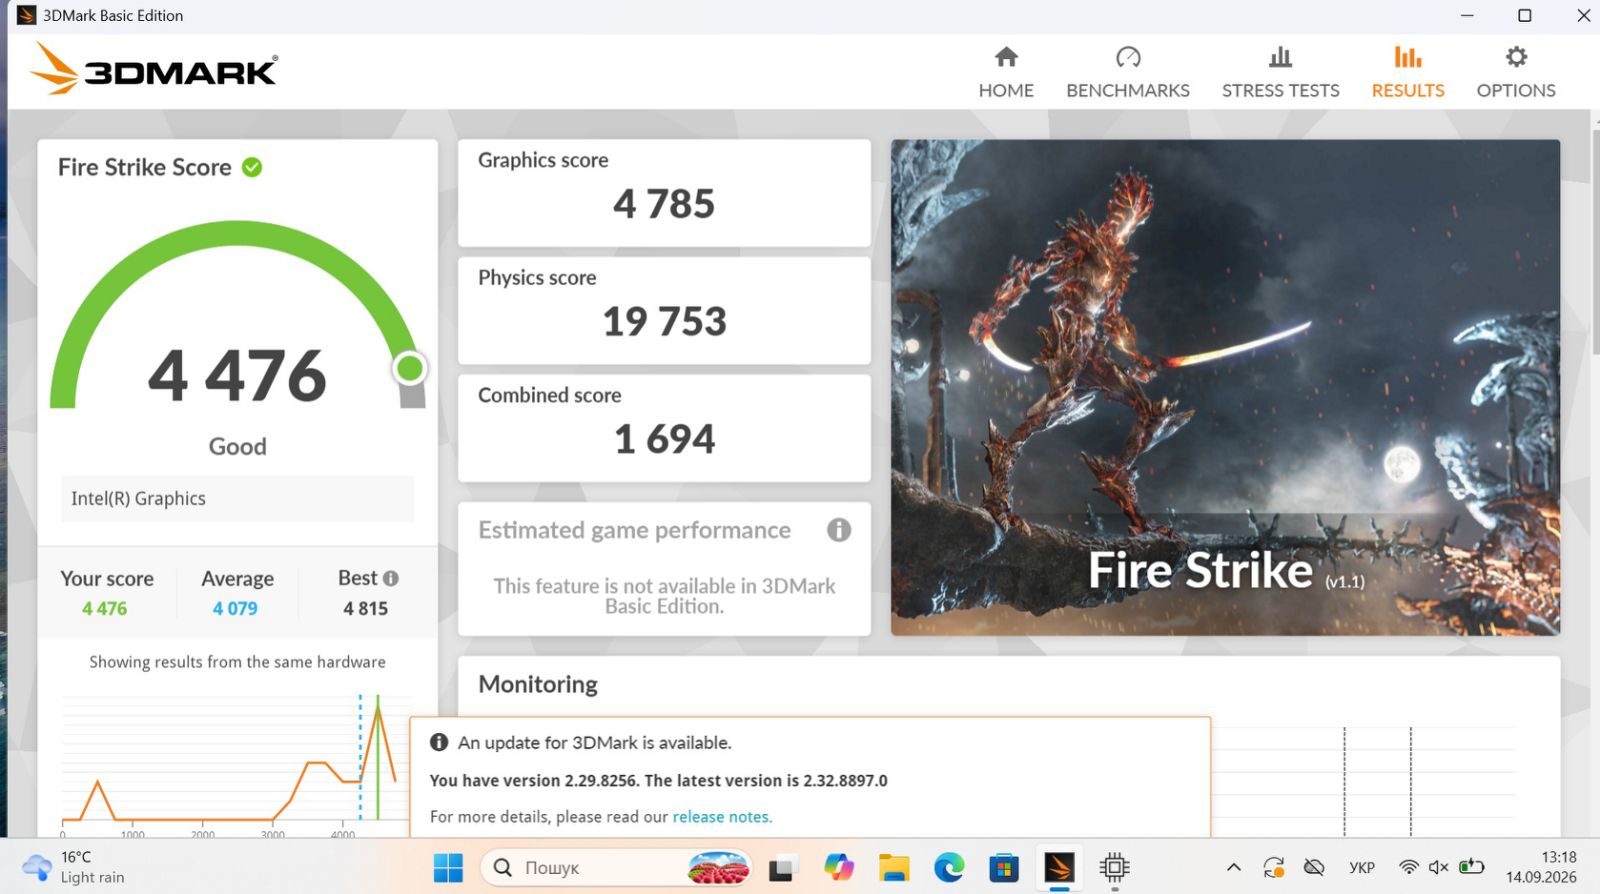Open File Explorer from the taskbar
1600x894 pixels.
[894, 867]
